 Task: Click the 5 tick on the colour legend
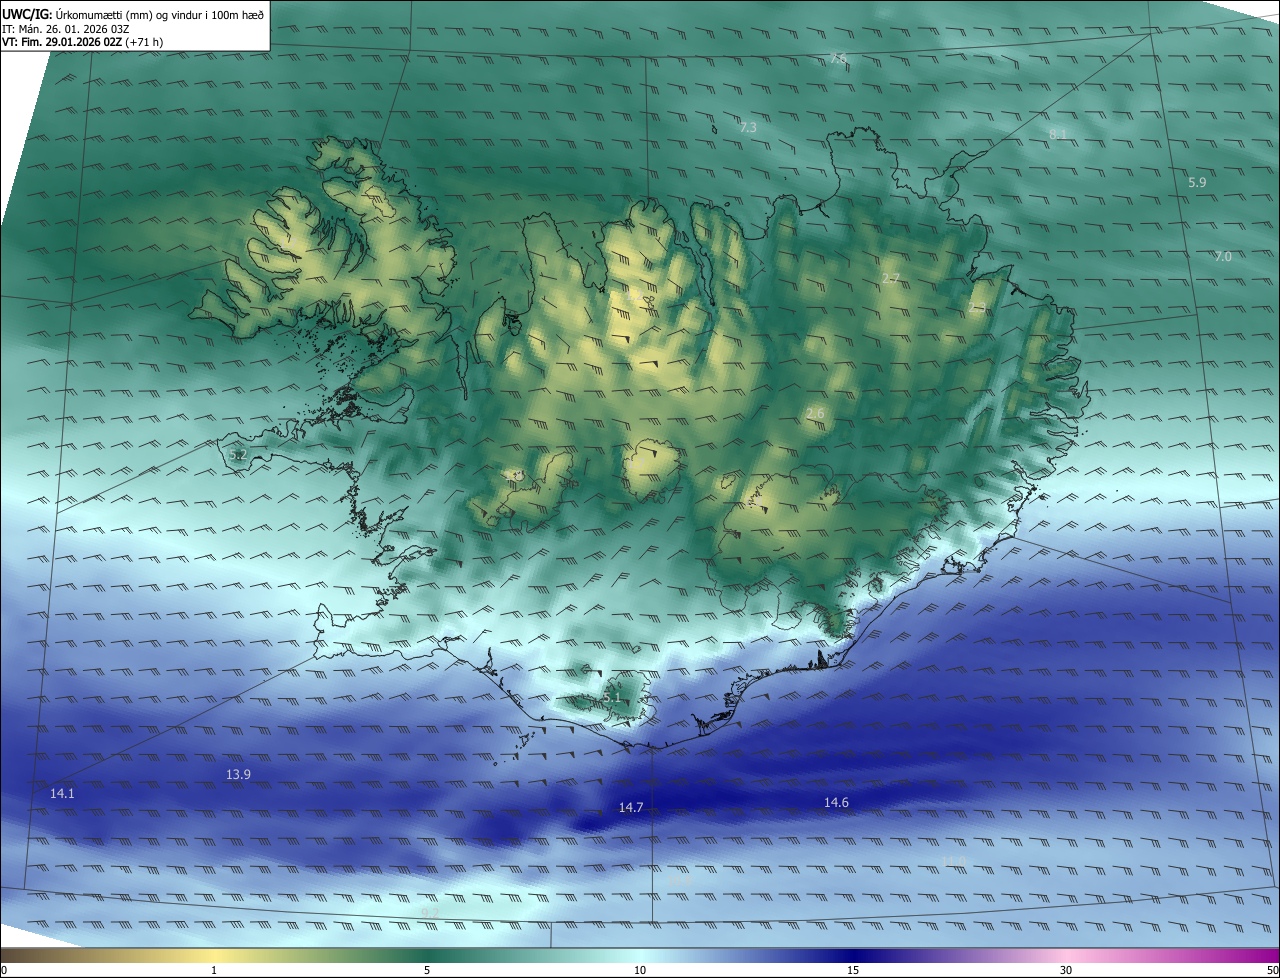427,970
